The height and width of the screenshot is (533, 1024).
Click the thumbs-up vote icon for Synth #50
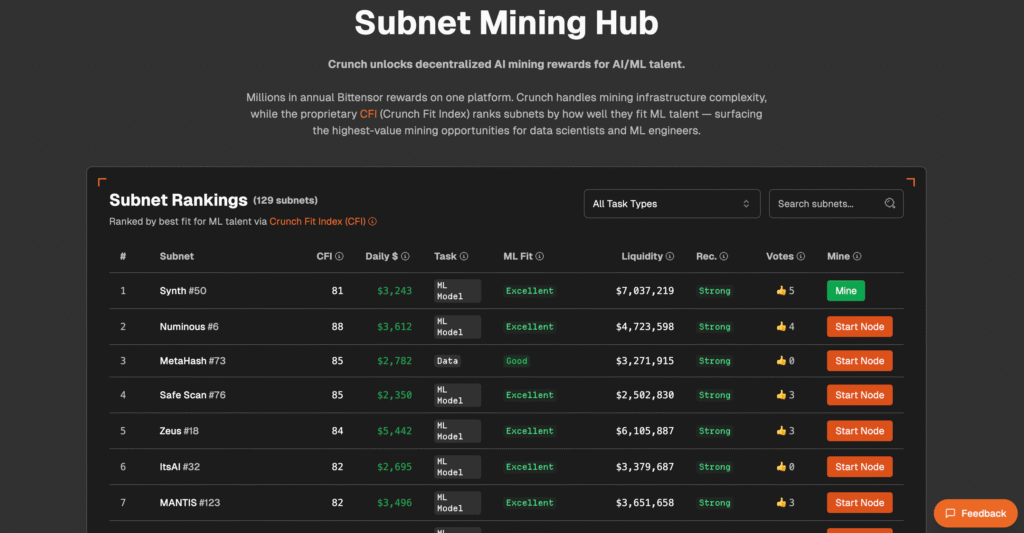click(x=781, y=291)
